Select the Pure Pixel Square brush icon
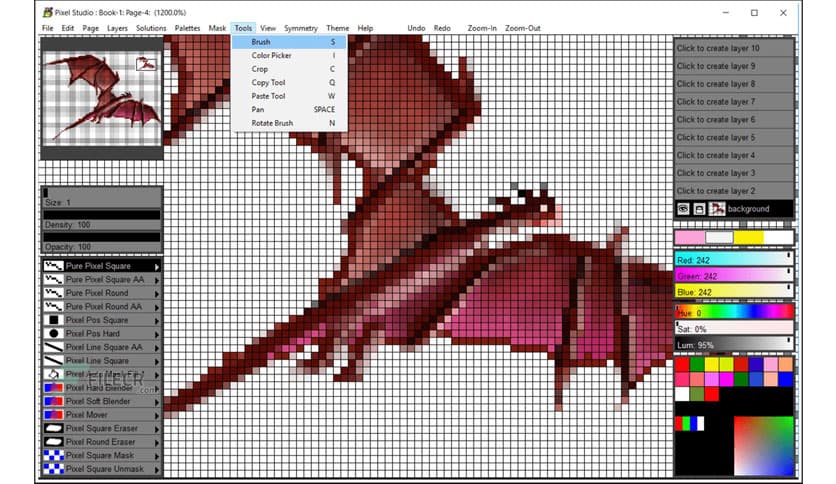Viewport: 836px width, 484px height. [53, 265]
